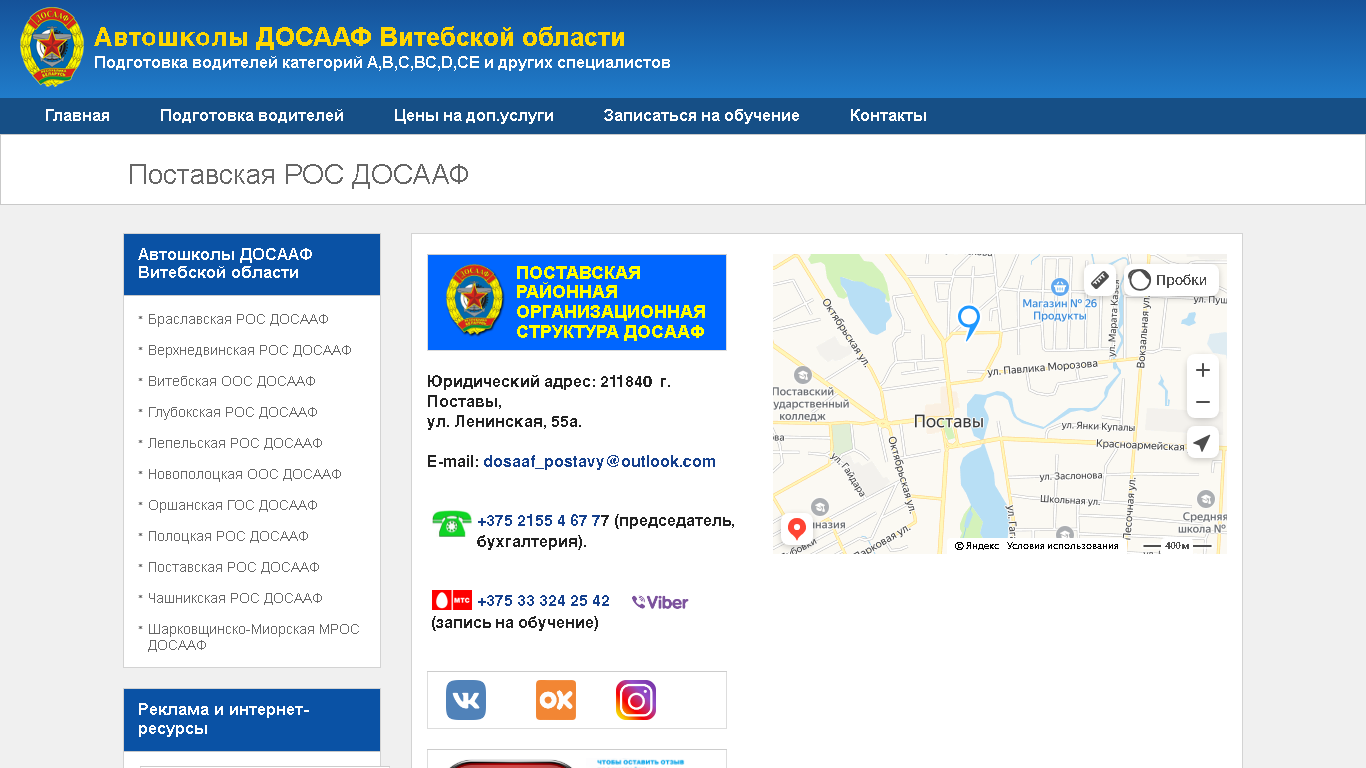Open Оршанская ГОС ДОСААФ link
This screenshot has height=768, width=1366.
[x=232, y=505]
